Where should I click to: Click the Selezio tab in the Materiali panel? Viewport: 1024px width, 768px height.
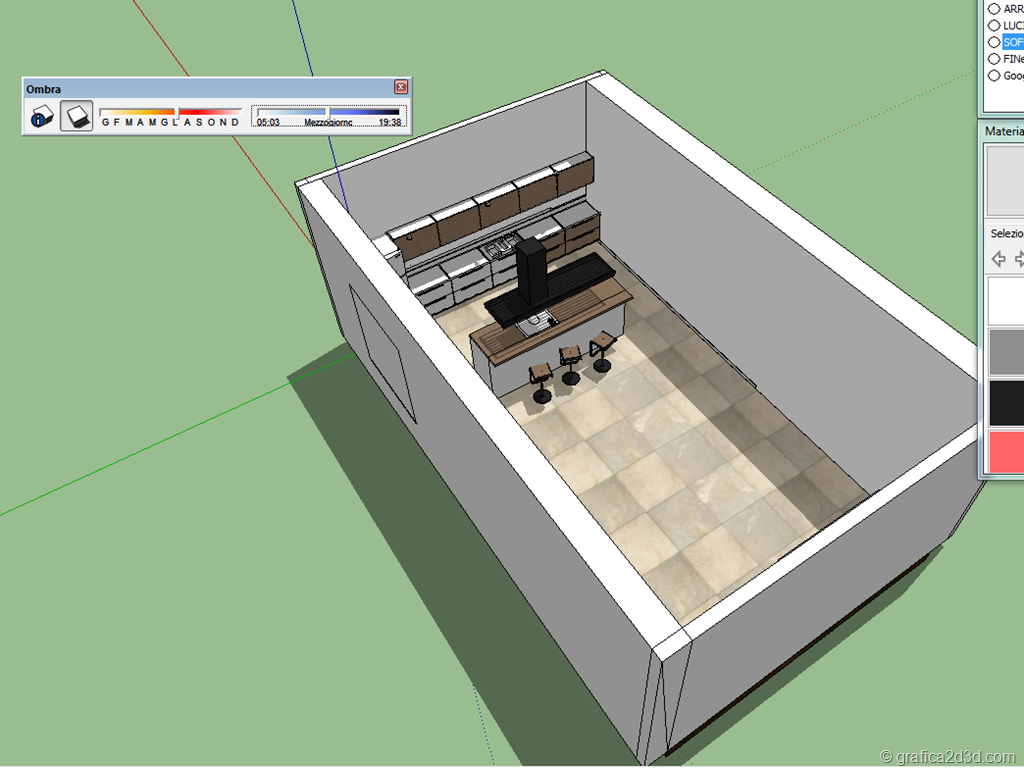1006,233
